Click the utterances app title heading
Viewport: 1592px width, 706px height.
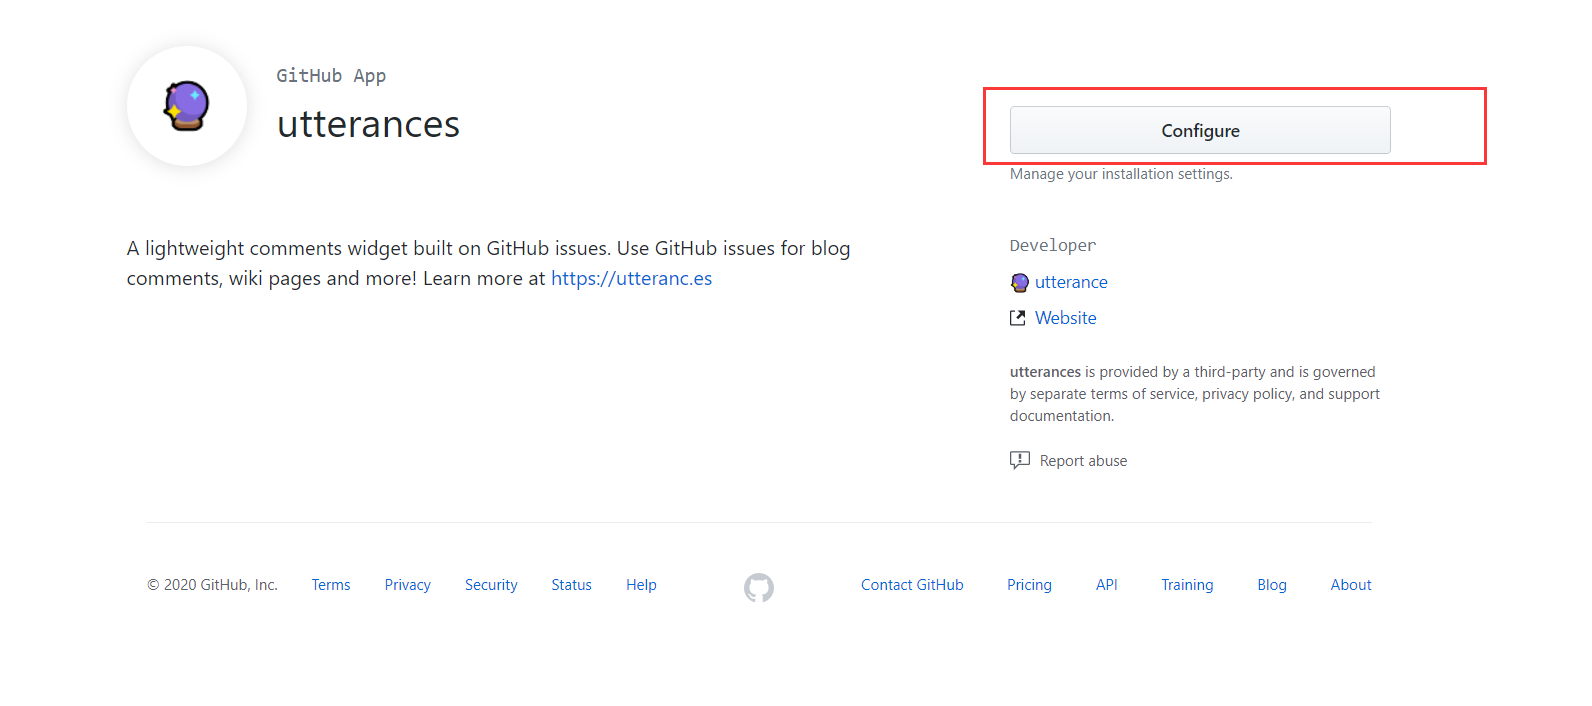(x=368, y=125)
